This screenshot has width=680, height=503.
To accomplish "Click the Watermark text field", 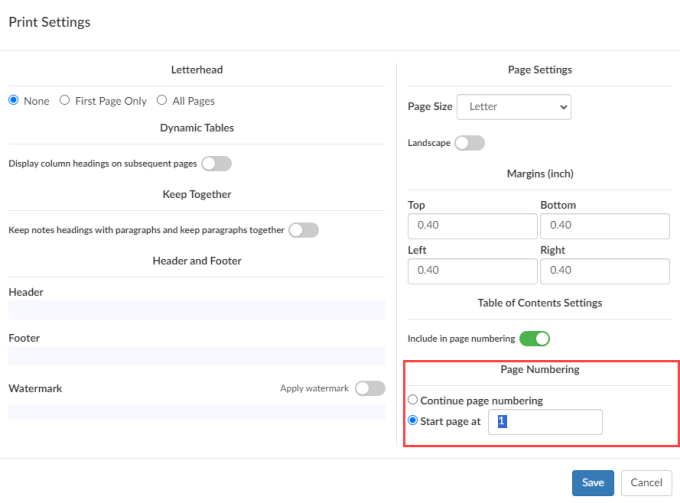I will tap(196, 412).
